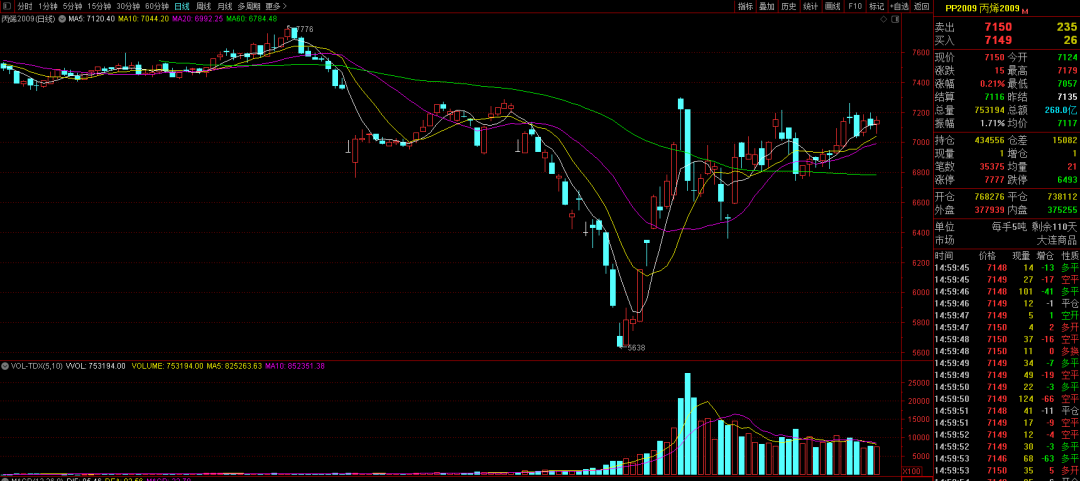
Task: Select the 30分钟 period tab
Action: (128, 6)
